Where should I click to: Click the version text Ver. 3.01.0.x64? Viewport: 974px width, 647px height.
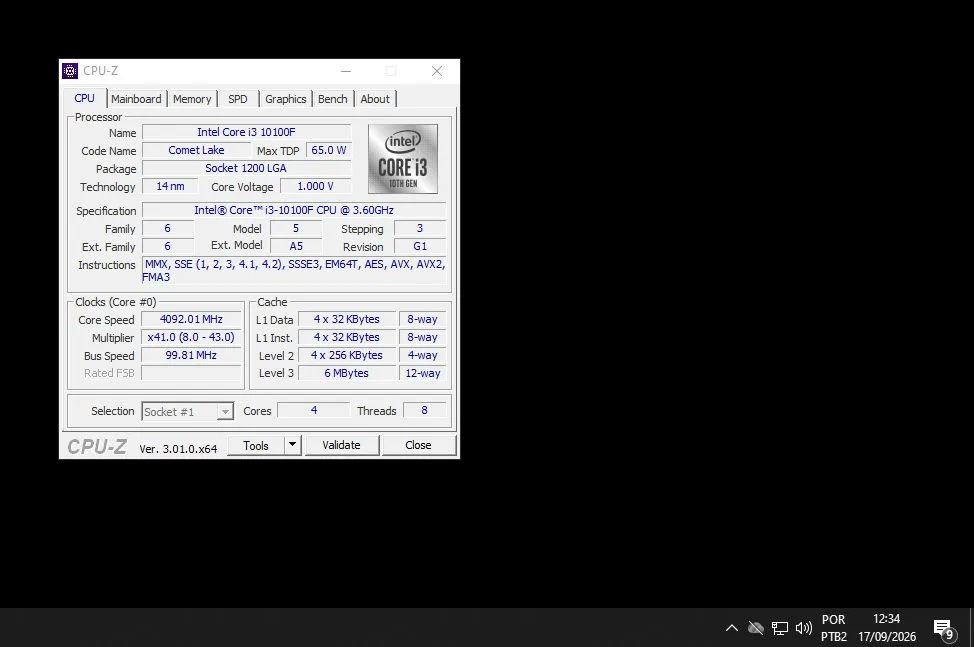[x=178, y=449]
